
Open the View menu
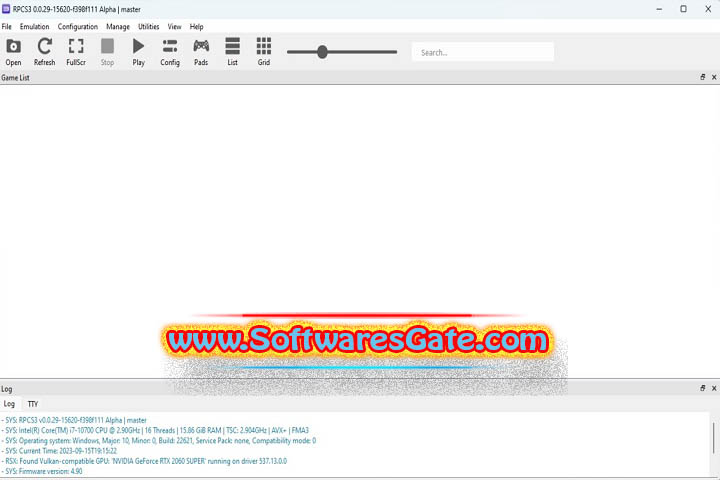(174, 27)
